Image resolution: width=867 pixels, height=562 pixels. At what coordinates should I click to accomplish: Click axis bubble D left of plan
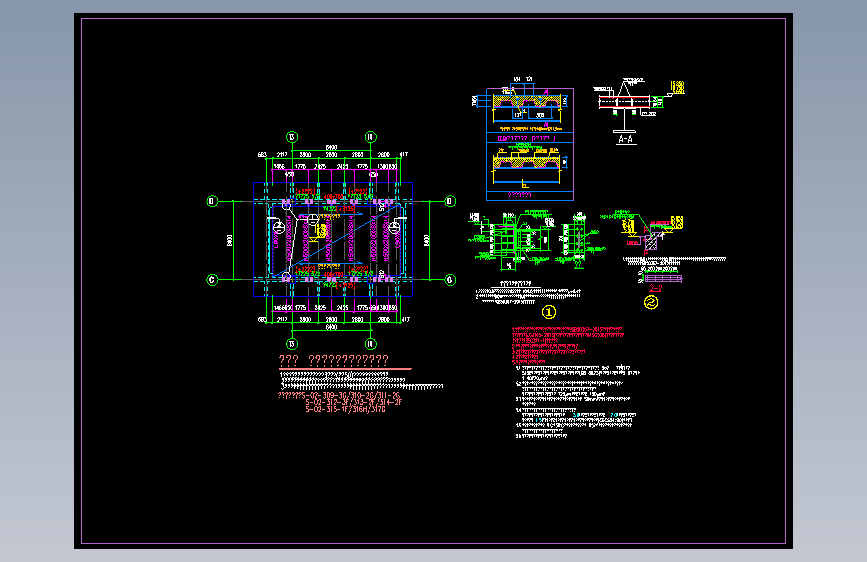click(x=212, y=201)
